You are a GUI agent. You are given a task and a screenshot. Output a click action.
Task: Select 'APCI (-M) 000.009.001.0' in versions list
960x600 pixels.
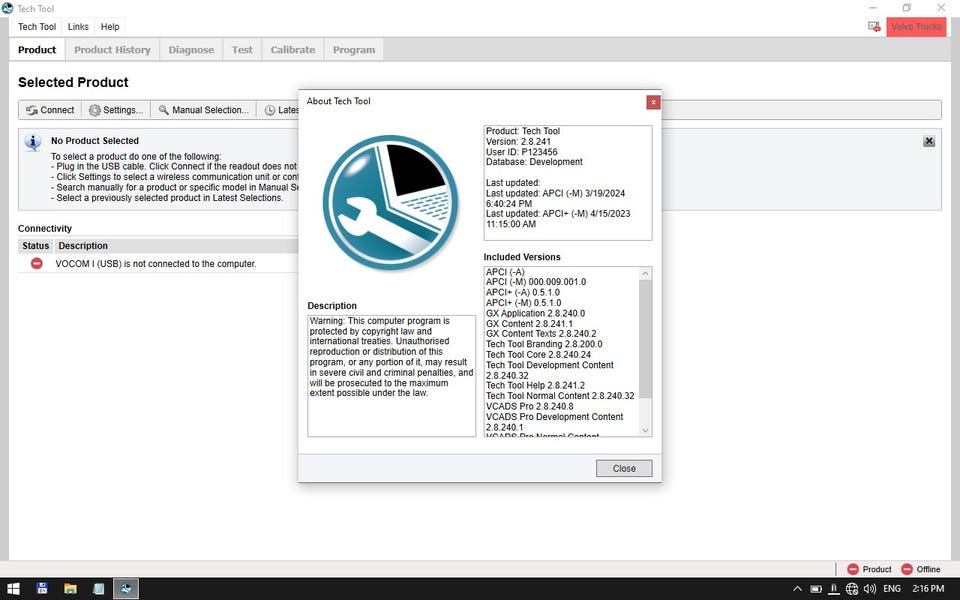click(x=536, y=282)
